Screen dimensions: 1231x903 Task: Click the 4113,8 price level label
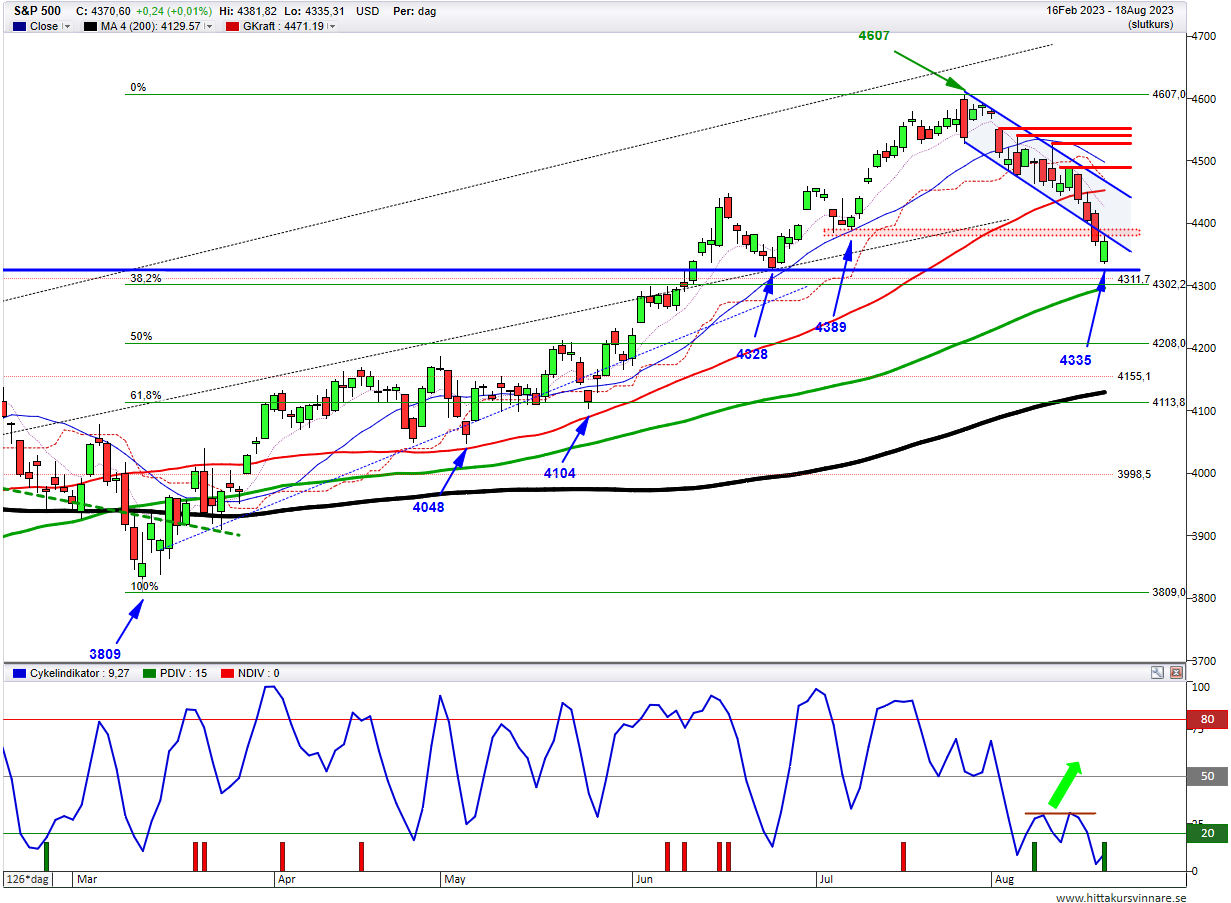1168,403
